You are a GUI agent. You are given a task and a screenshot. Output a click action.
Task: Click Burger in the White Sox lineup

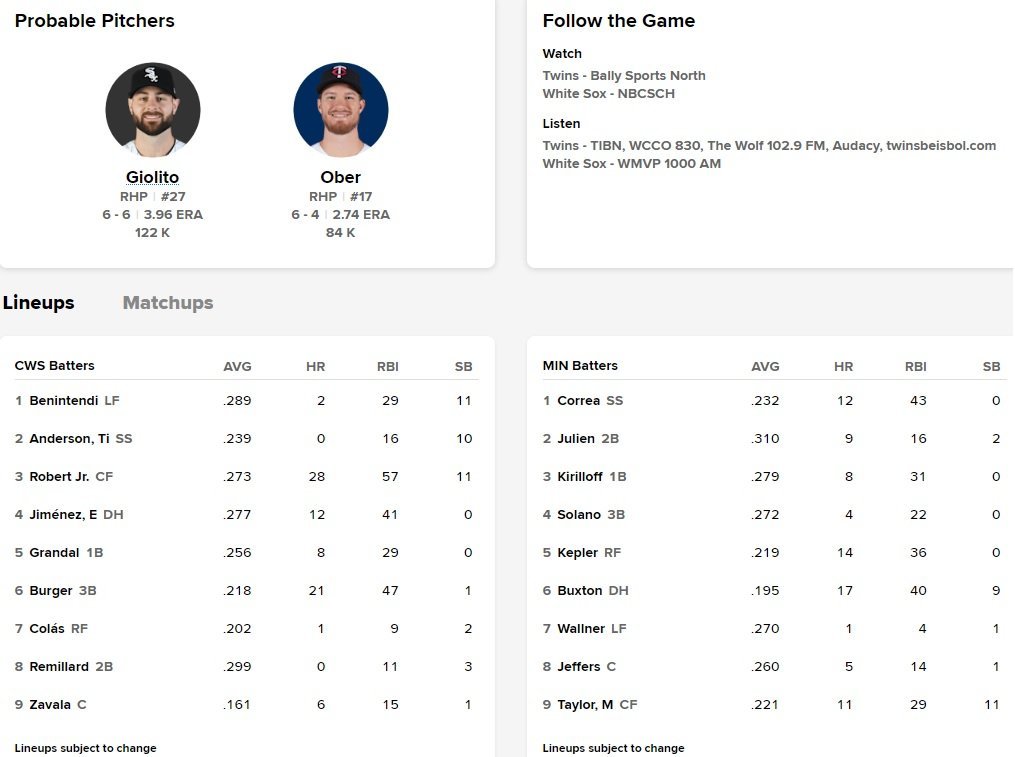51,591
